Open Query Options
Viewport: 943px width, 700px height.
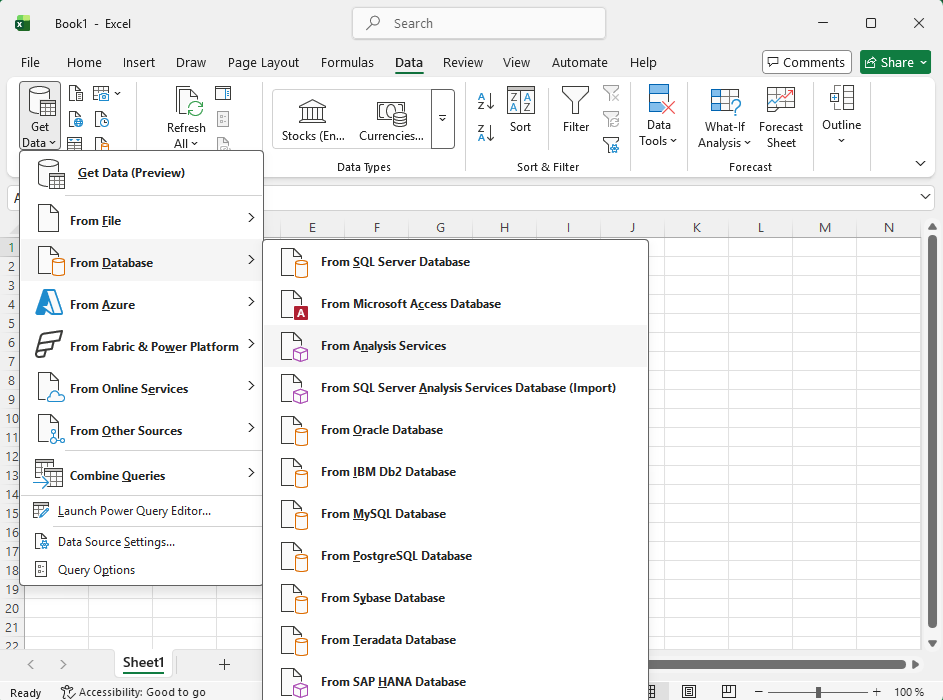pyautogui.click(x=142, y=570)
